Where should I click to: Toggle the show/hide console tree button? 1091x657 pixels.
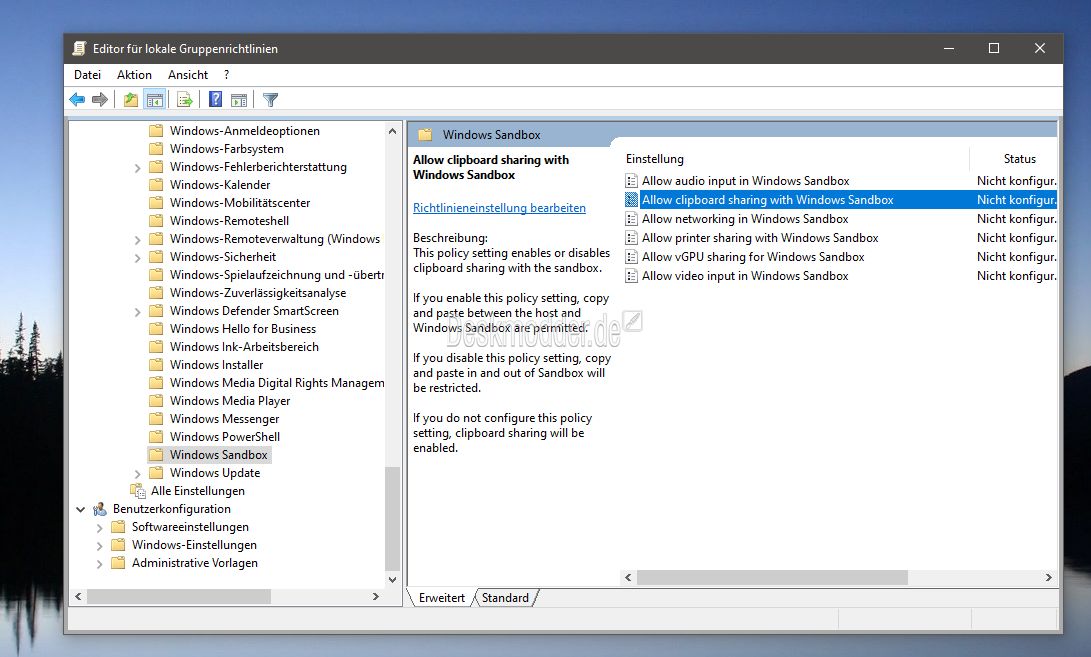155,100
